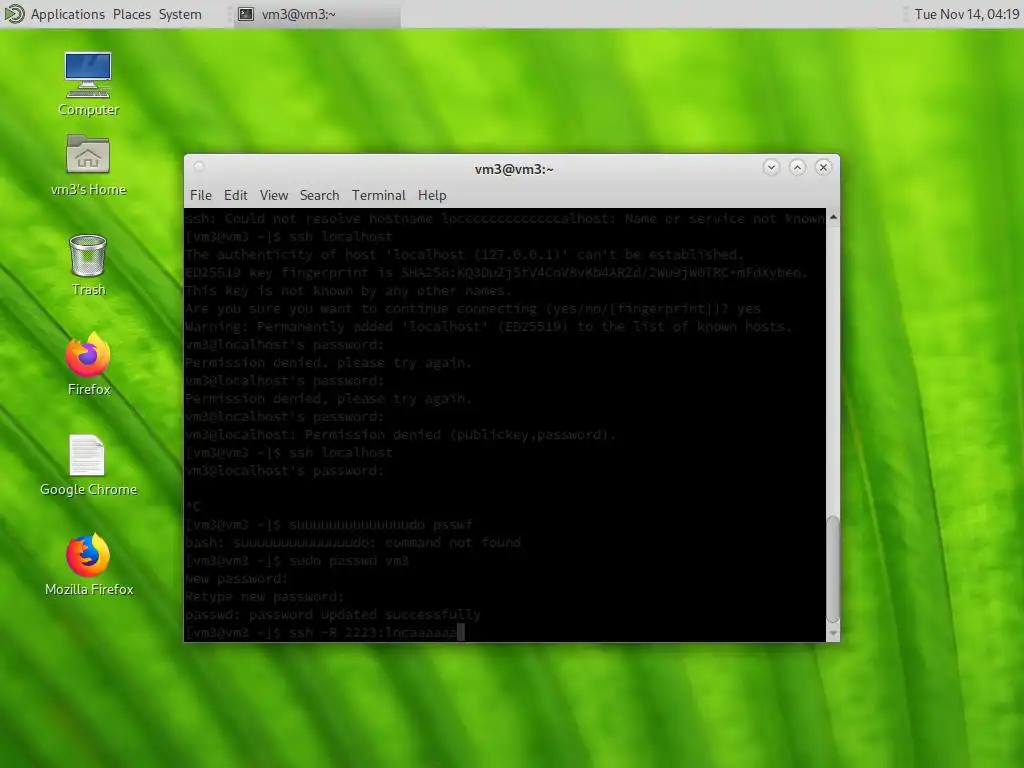This screenshot has height=768, width=1024.
Task: Click the window menu button at title bar left
Action: point(199,167)
